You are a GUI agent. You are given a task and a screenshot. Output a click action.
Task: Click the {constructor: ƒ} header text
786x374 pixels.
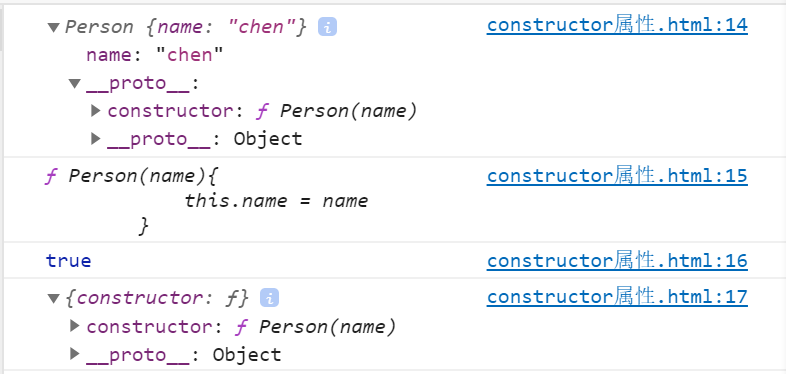156,299
